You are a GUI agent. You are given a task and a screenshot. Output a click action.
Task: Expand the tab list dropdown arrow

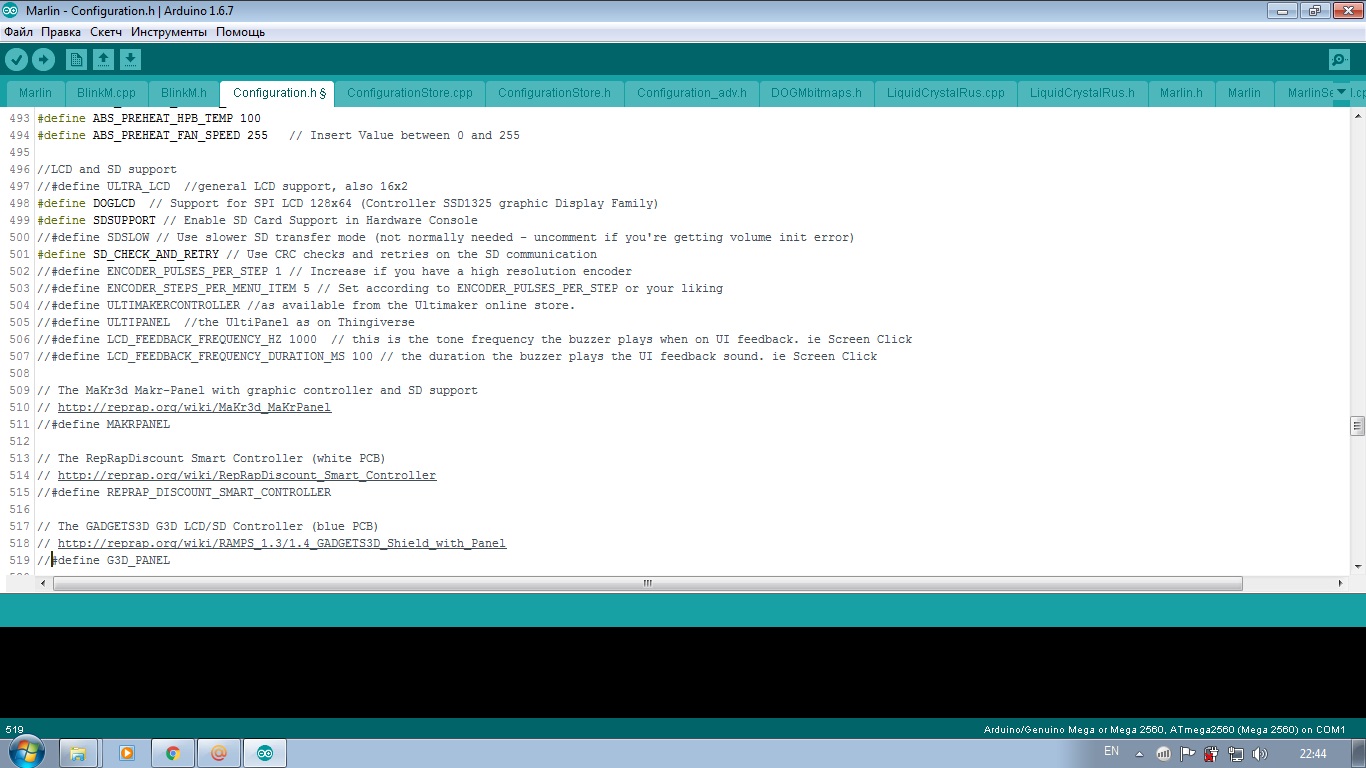[1341, 93]
